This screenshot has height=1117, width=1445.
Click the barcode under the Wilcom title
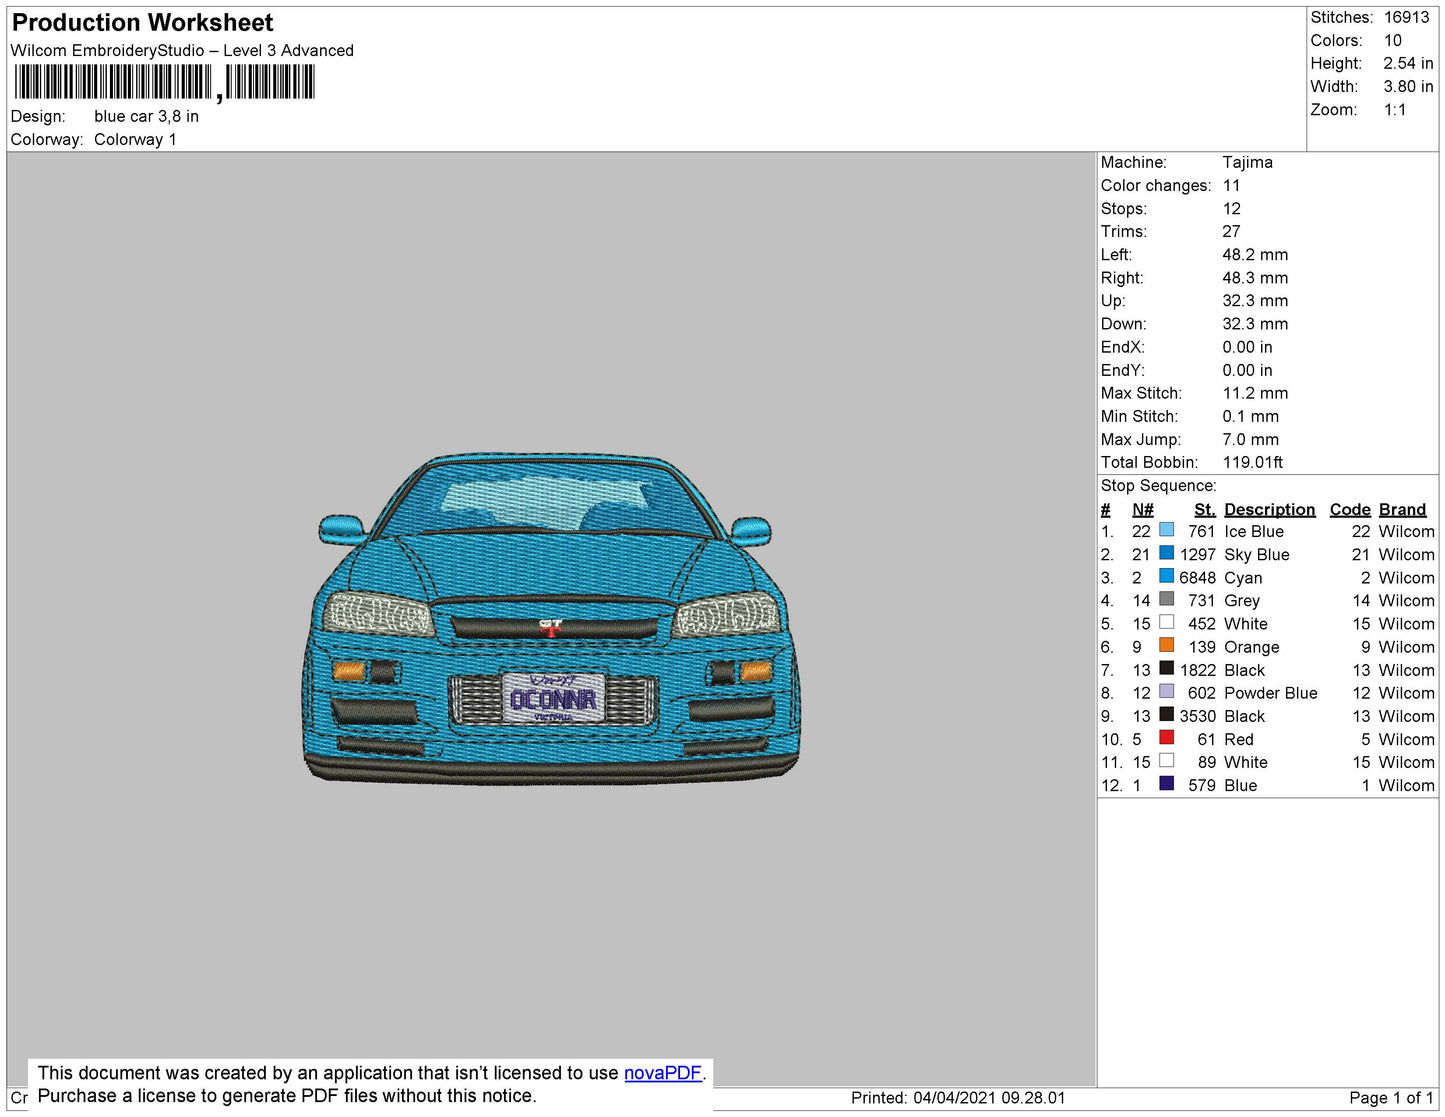point(165,83)
